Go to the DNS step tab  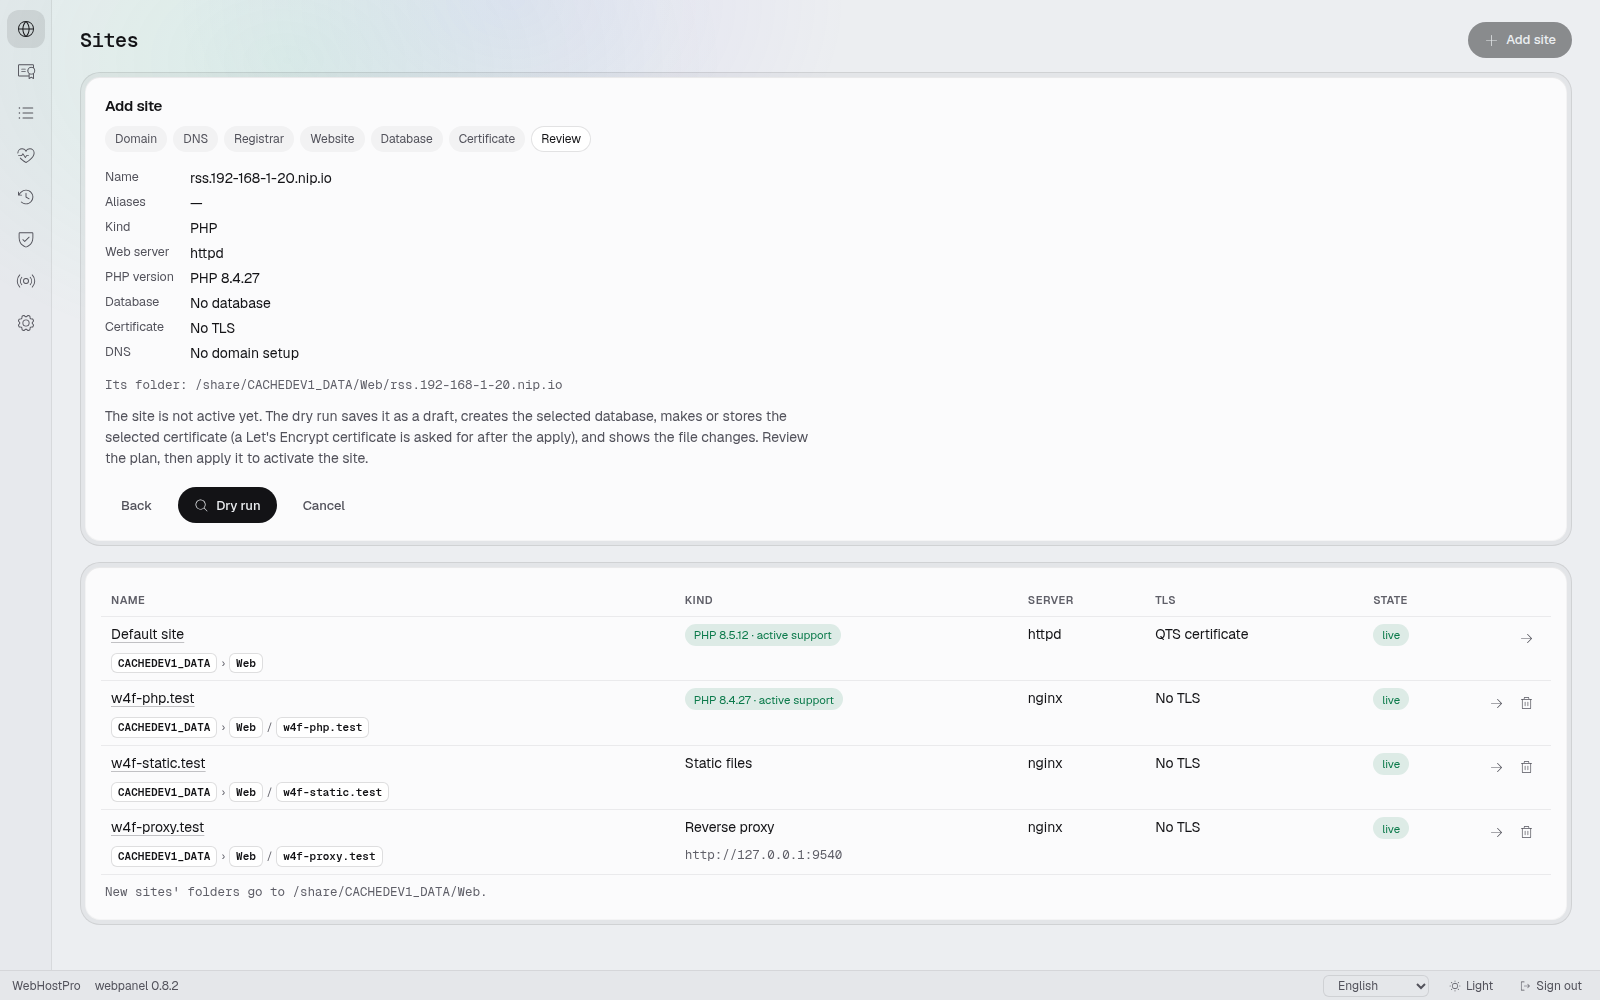(196, 139)
